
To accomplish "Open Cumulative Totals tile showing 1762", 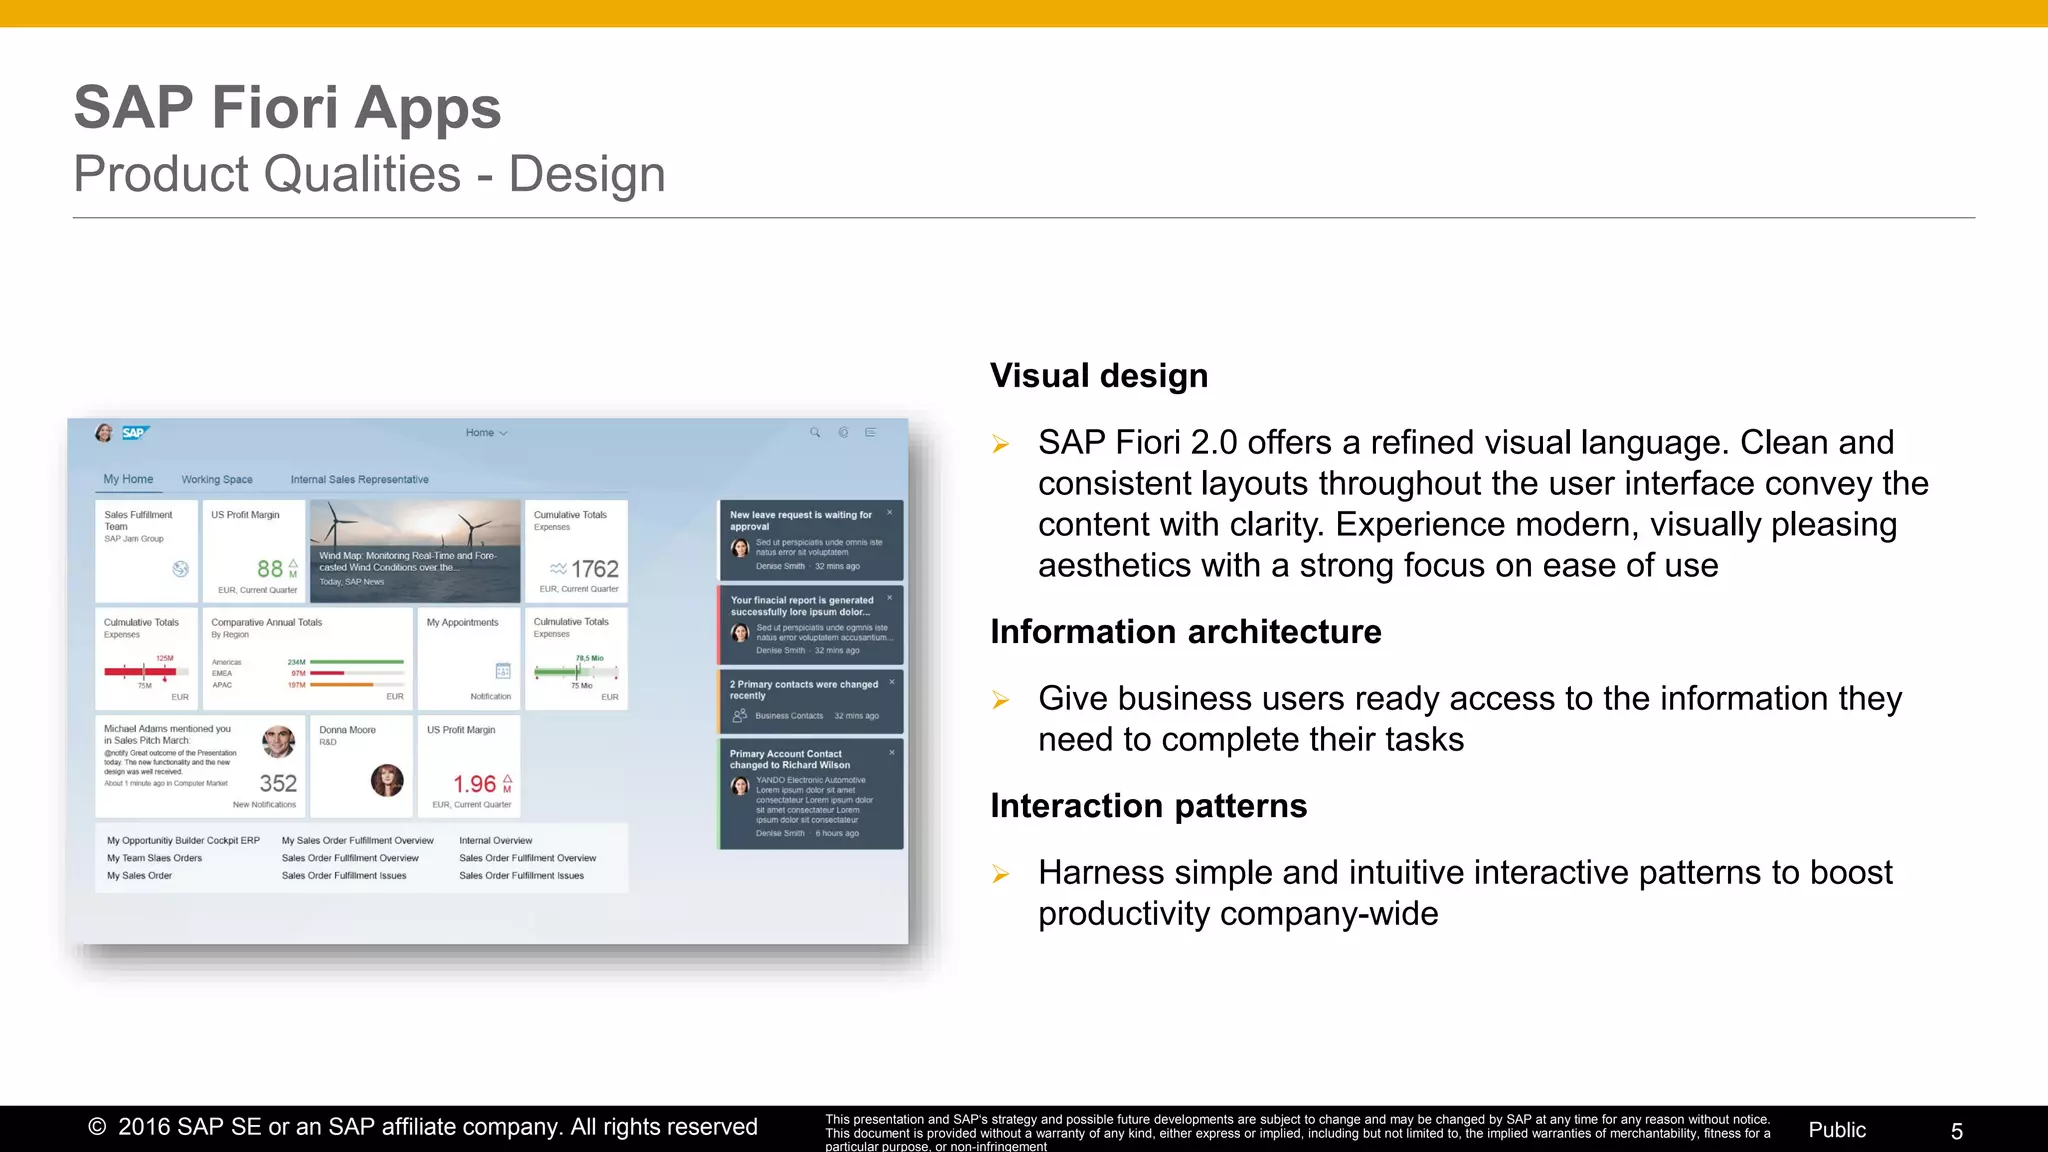I will click(576, 551).
